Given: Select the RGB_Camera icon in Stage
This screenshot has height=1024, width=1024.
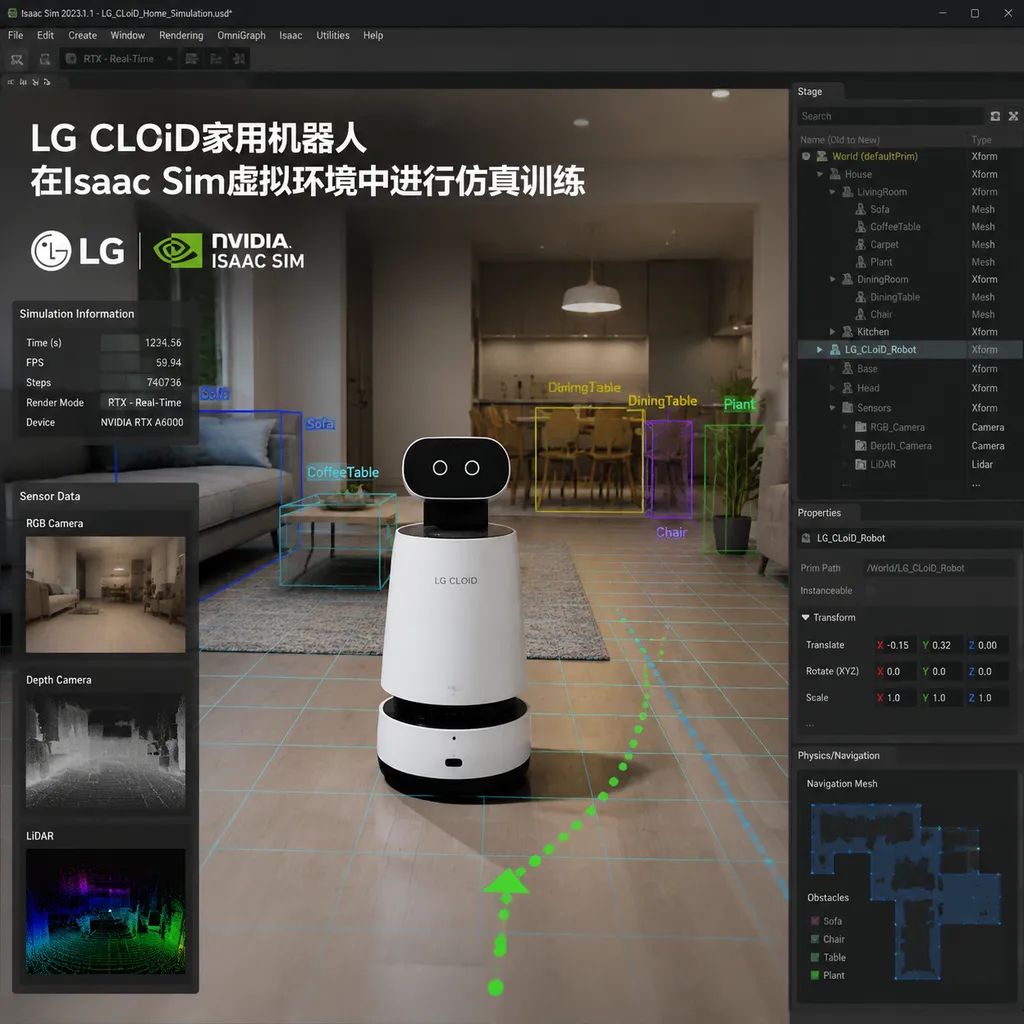Looking at the screenshot, I should pyautogui.click(x=861, y=427).
